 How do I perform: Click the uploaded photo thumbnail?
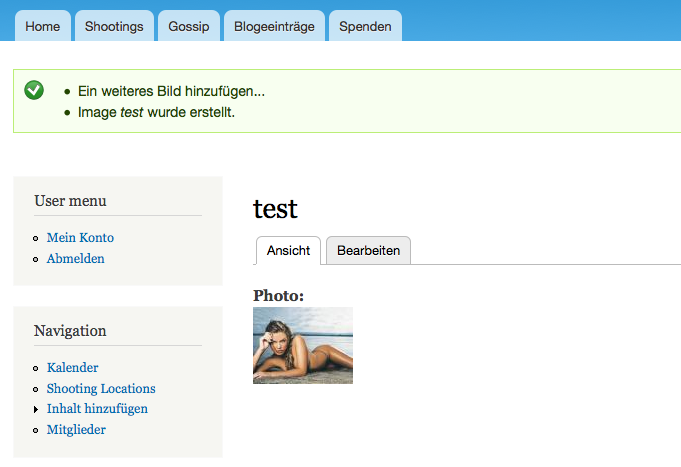point(303,346)
